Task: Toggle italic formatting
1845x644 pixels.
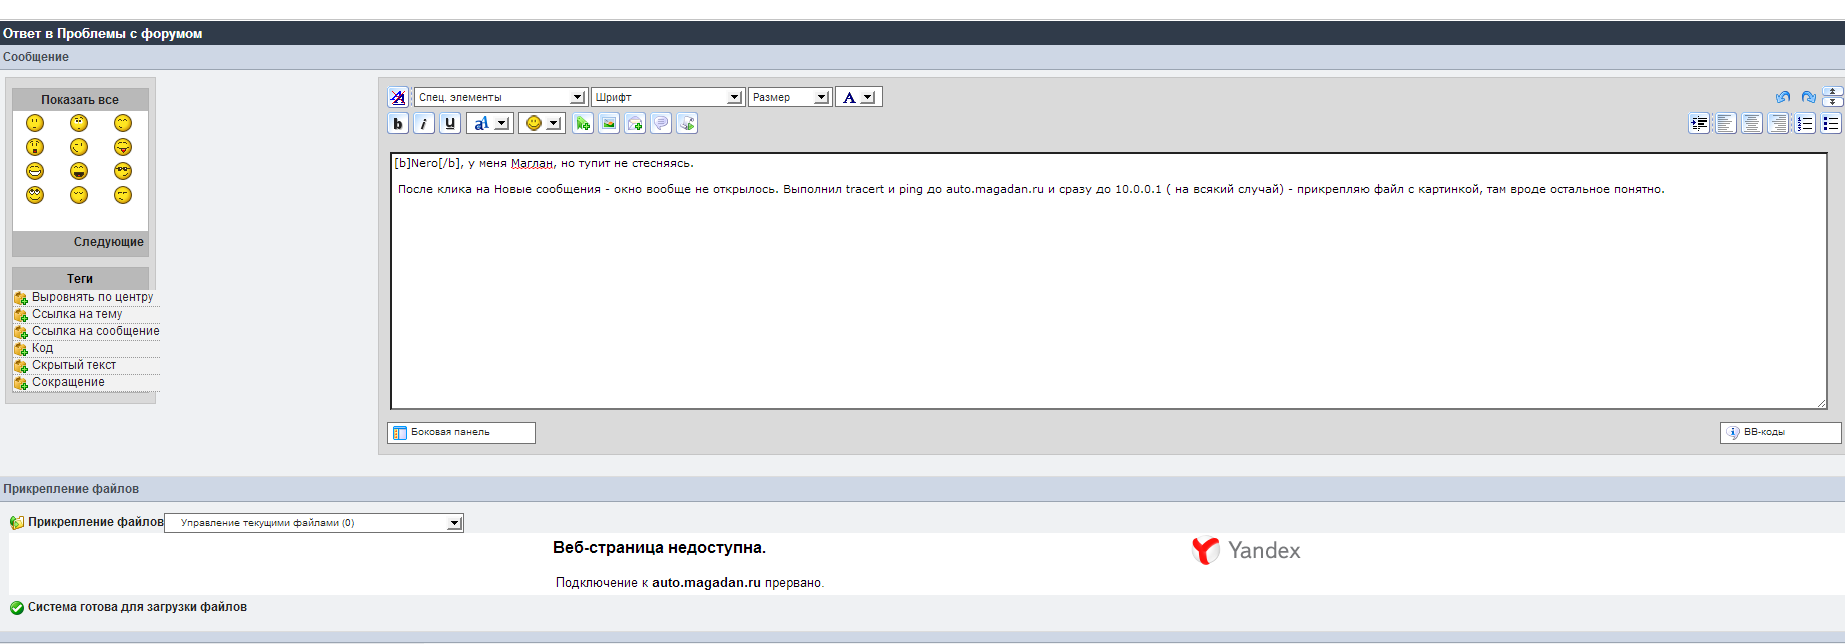Action: point(424,123)
